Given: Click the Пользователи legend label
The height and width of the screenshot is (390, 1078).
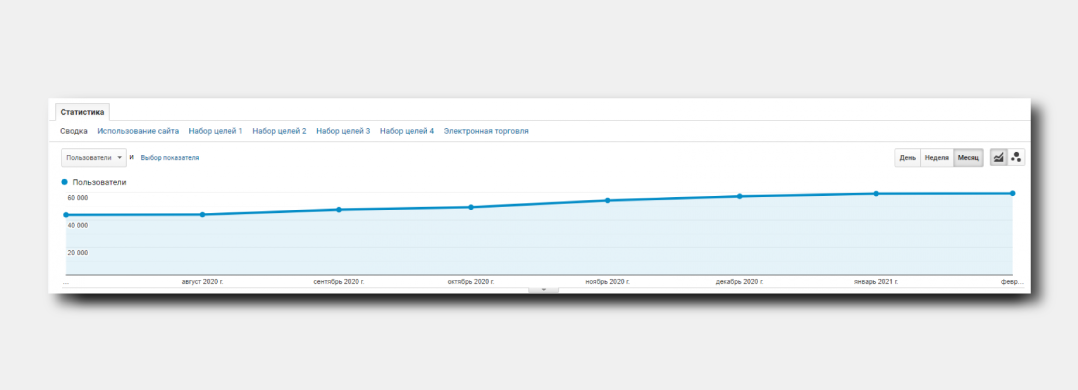Looking at the screenshot, I should click(x=99, y=182).
